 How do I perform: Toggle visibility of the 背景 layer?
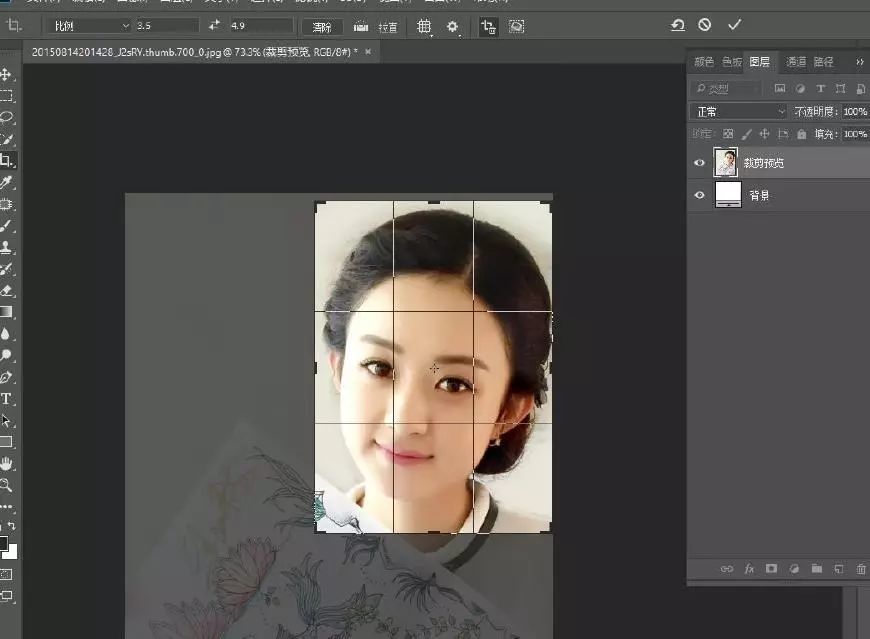pos(700,194)
